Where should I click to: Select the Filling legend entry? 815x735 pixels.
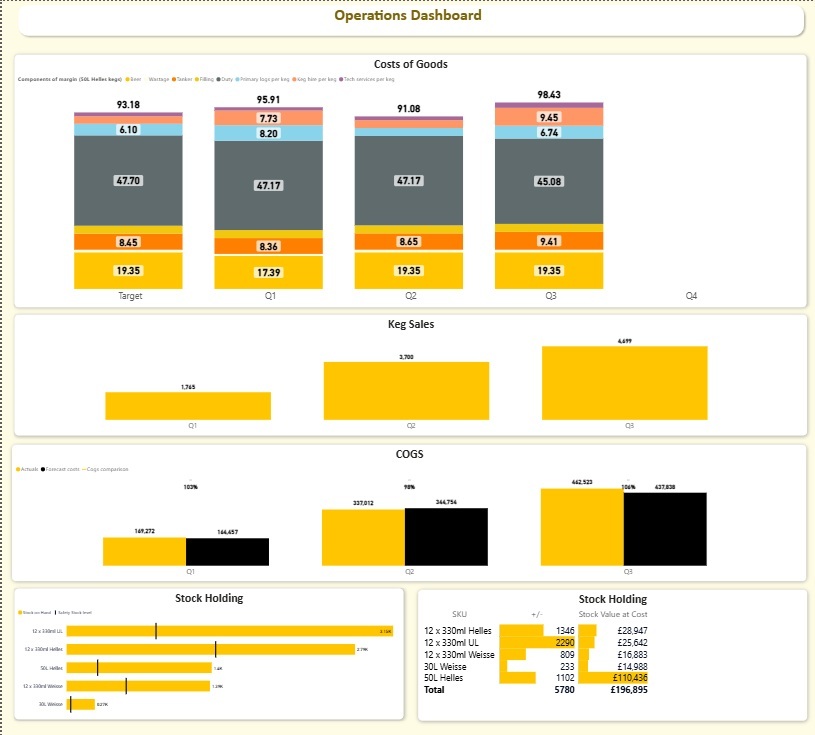(204, 80)
